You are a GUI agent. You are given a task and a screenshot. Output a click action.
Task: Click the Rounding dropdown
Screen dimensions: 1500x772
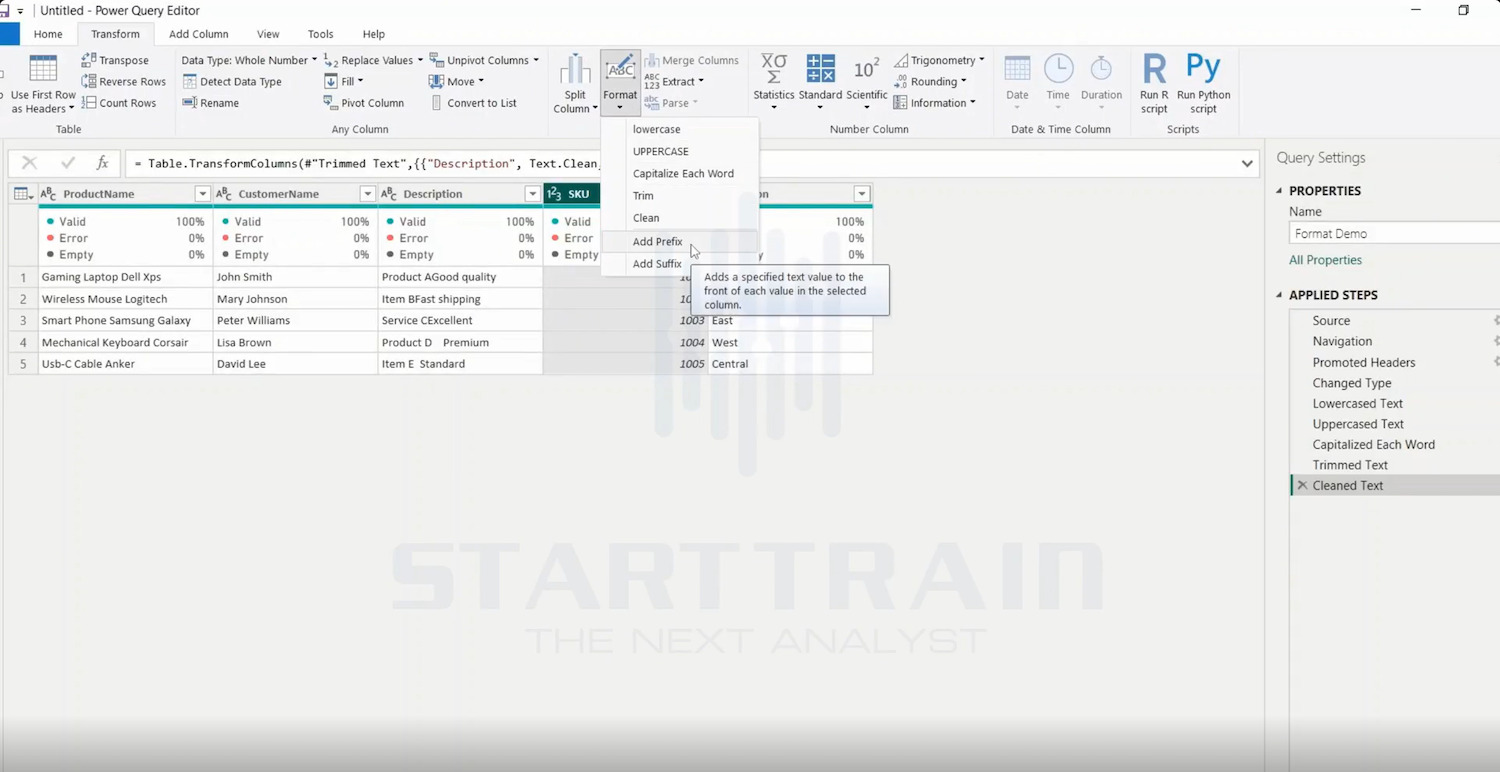(x=930, y=81)
